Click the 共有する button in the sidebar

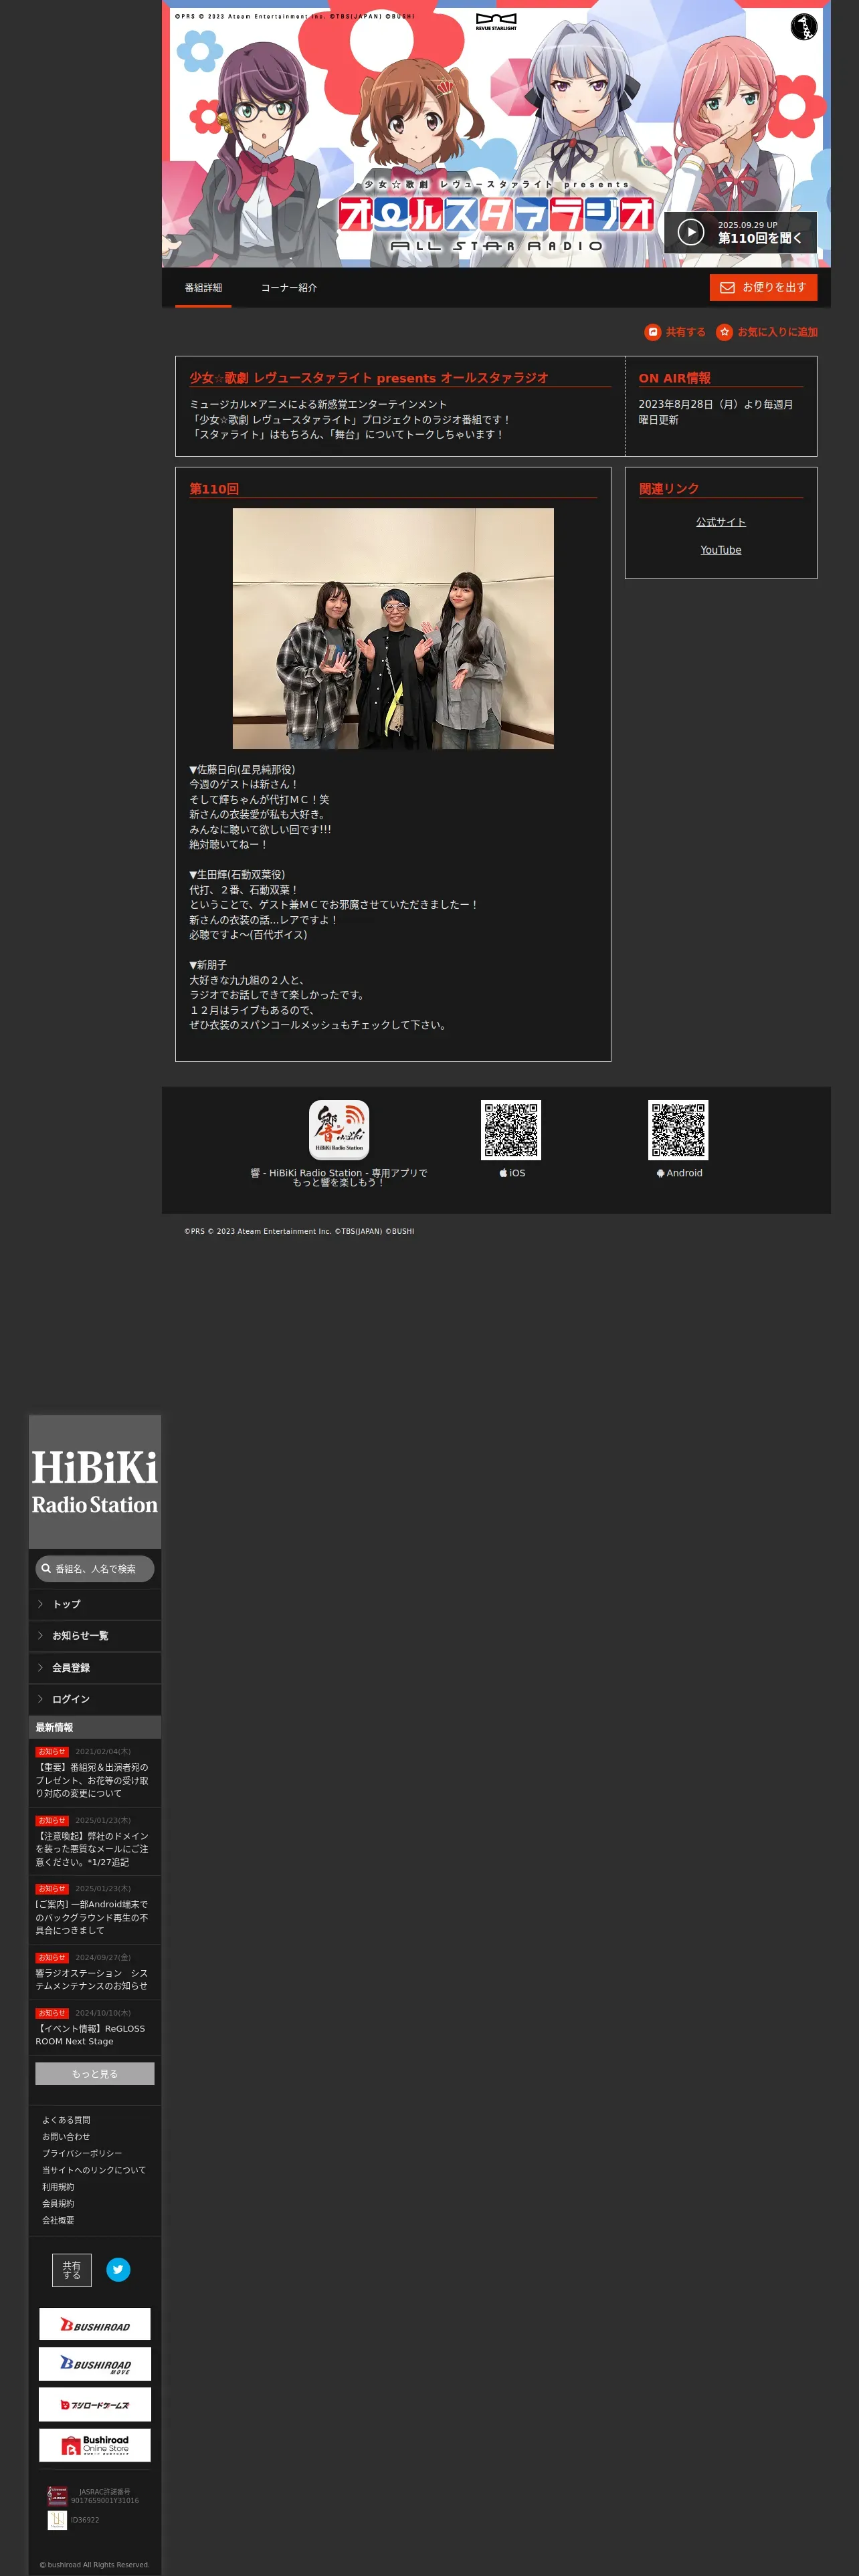point(72,2270)
